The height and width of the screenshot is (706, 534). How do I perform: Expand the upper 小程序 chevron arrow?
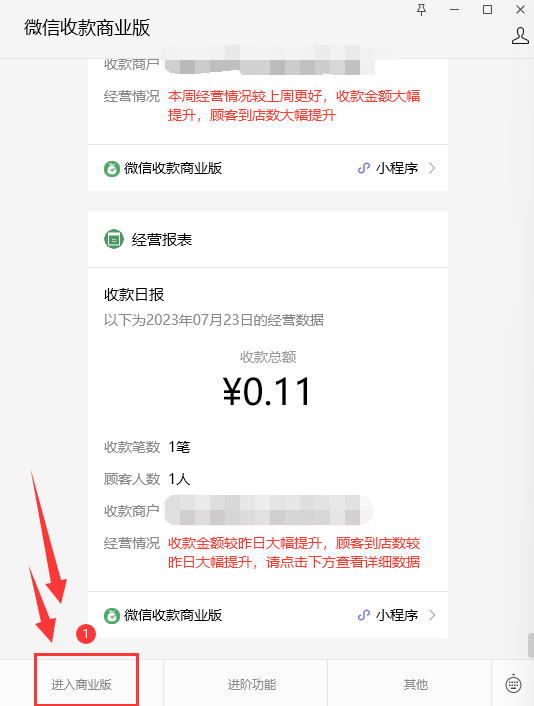click(x=432, y=168)
